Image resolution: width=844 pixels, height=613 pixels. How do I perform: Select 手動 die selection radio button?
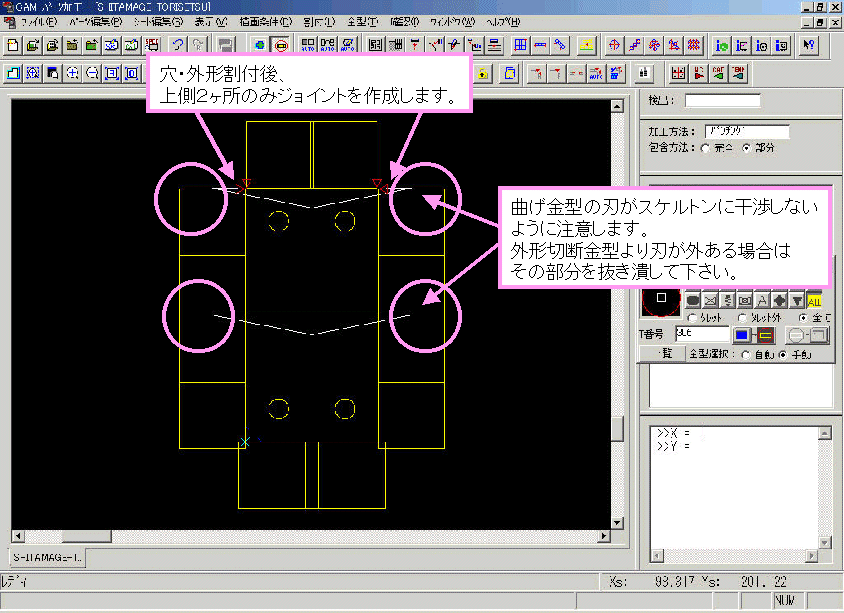783,355
